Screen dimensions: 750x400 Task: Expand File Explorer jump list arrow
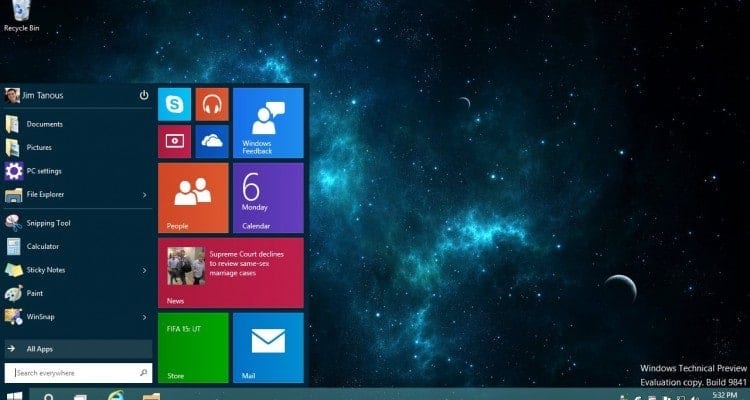(144, 194)
